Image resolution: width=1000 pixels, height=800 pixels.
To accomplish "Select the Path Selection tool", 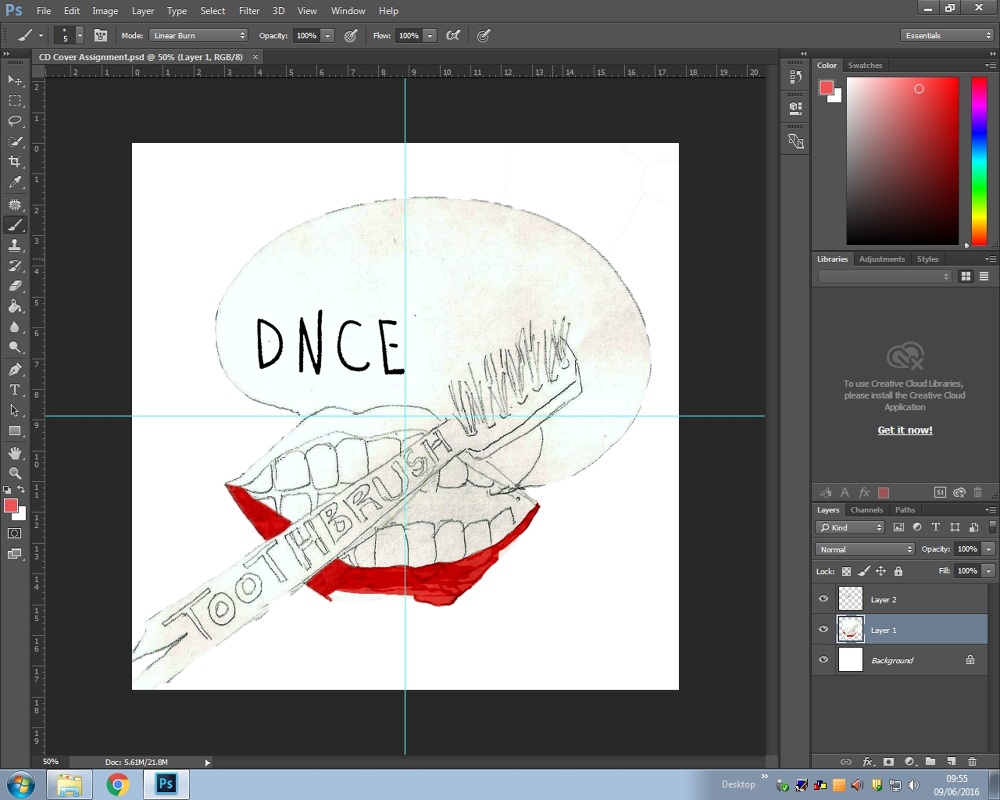I will tap(15, 410).
